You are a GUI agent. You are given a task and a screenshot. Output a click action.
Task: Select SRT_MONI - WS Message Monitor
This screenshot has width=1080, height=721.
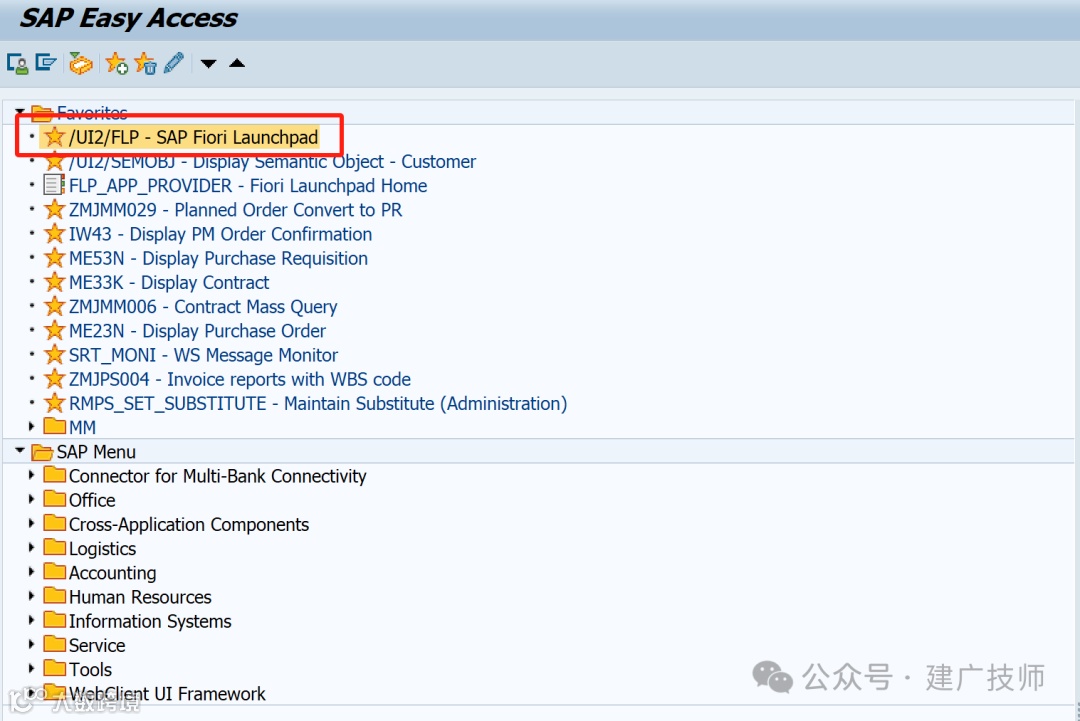point(203,355)
